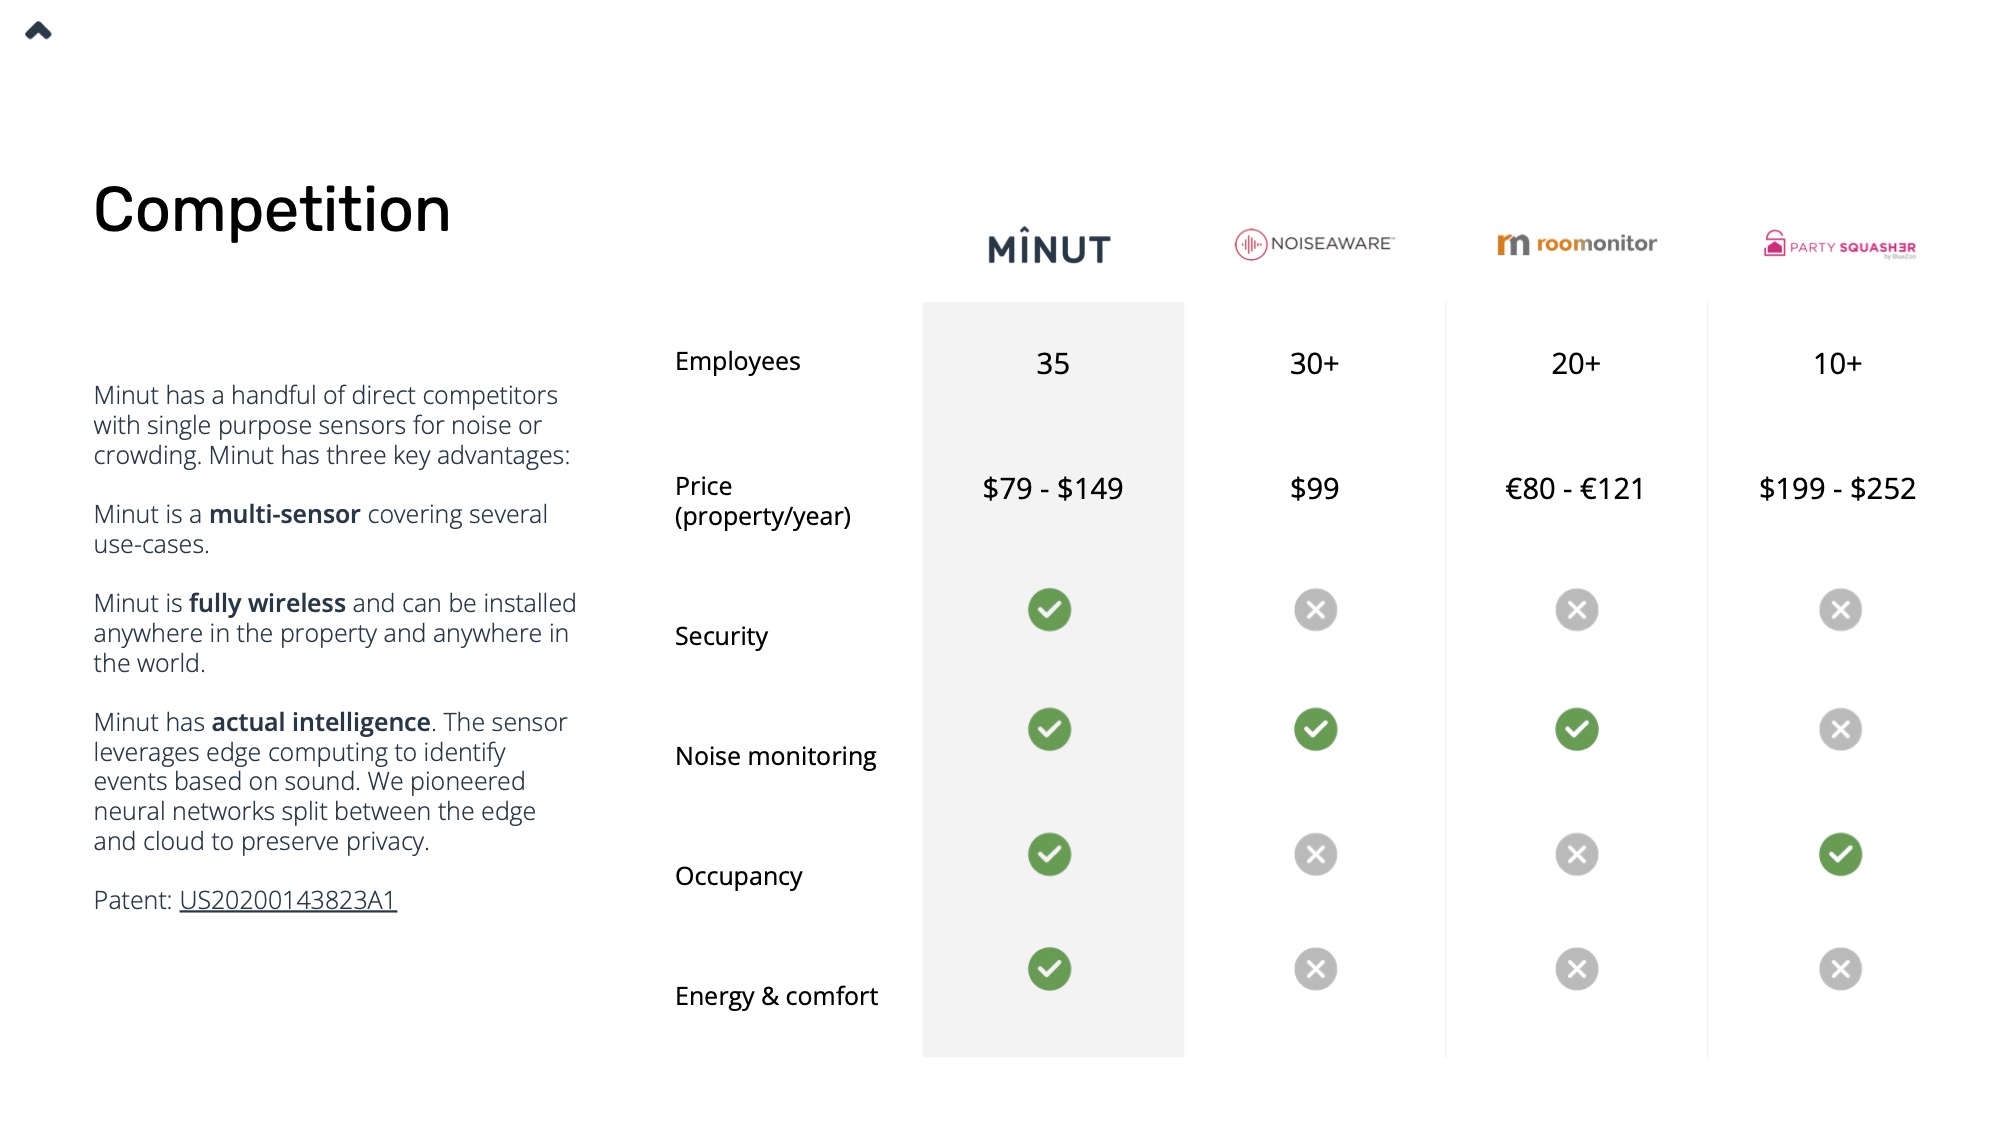Screen dimensions: 2000x1125
Task: Click Party Squasher's green Occupancy checkmark
Action: pos(1839,855)
